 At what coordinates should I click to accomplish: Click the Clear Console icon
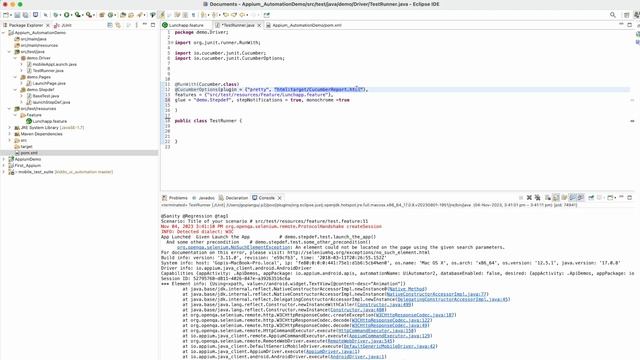coord(548,198)
